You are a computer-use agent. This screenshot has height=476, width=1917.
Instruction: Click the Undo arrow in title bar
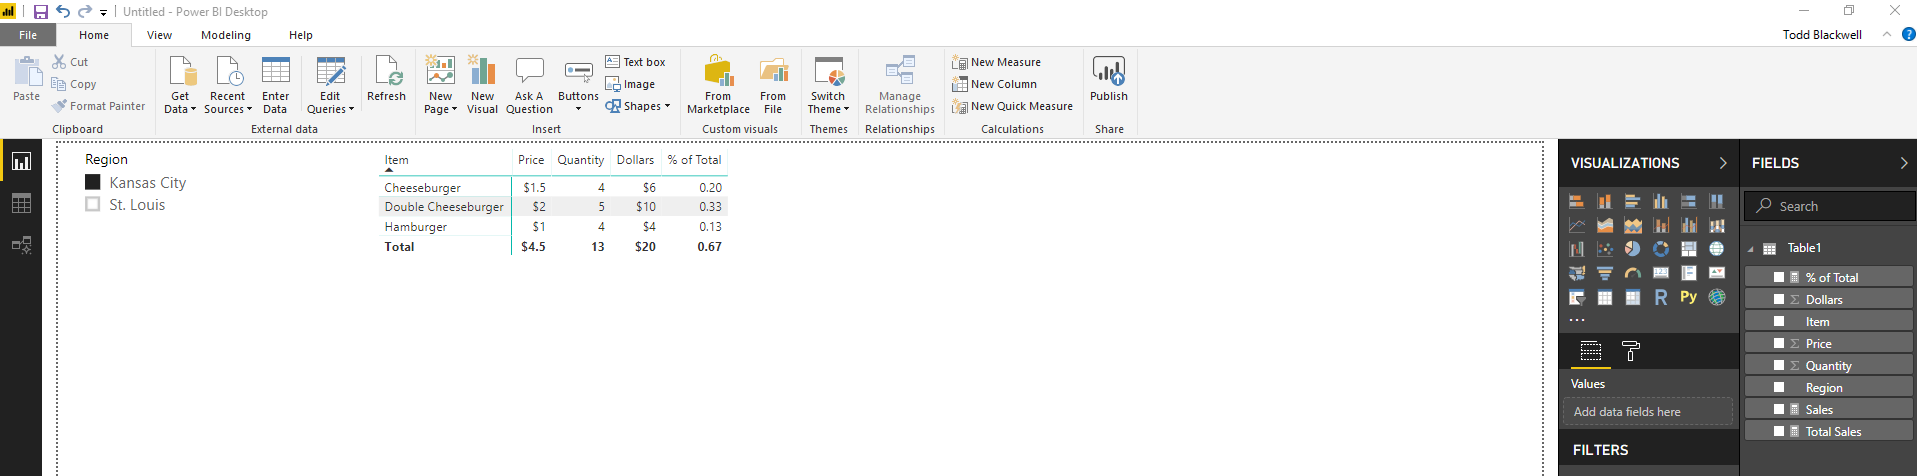coord(64,12)
